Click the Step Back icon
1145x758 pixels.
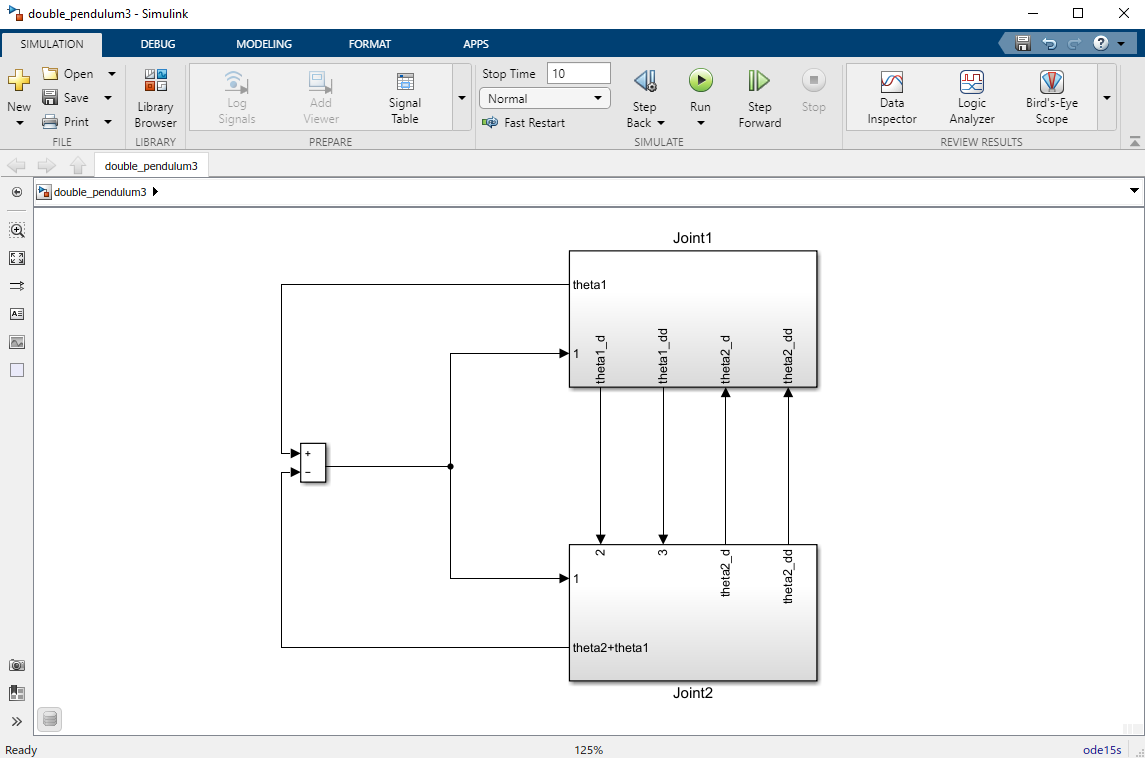click(645, 80)
